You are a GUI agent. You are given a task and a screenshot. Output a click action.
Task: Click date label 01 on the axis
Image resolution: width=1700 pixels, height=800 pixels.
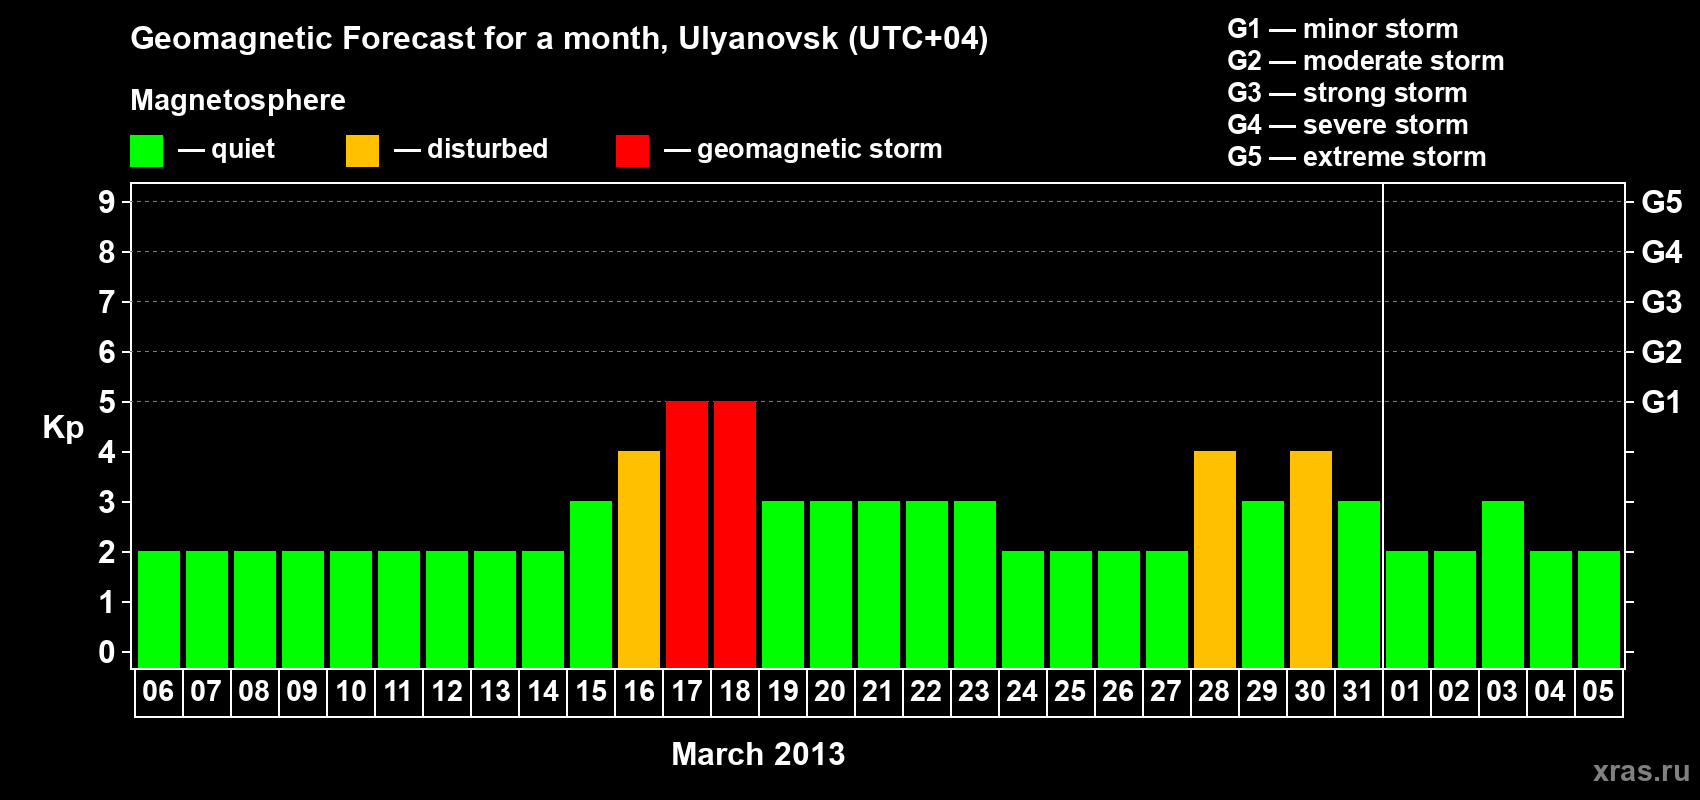tap(1406, 691)
